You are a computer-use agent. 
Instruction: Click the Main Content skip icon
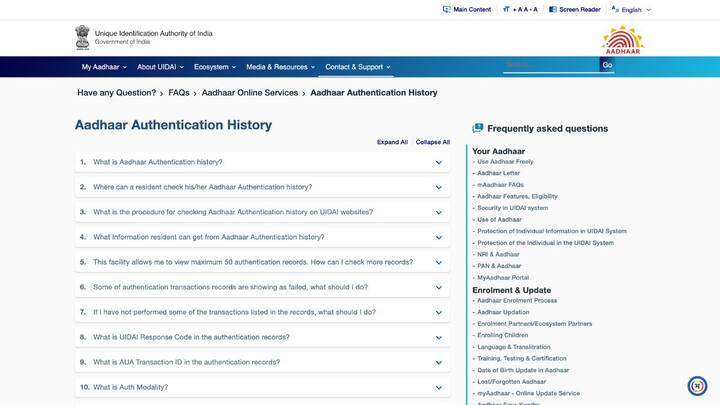pos(446,9)
